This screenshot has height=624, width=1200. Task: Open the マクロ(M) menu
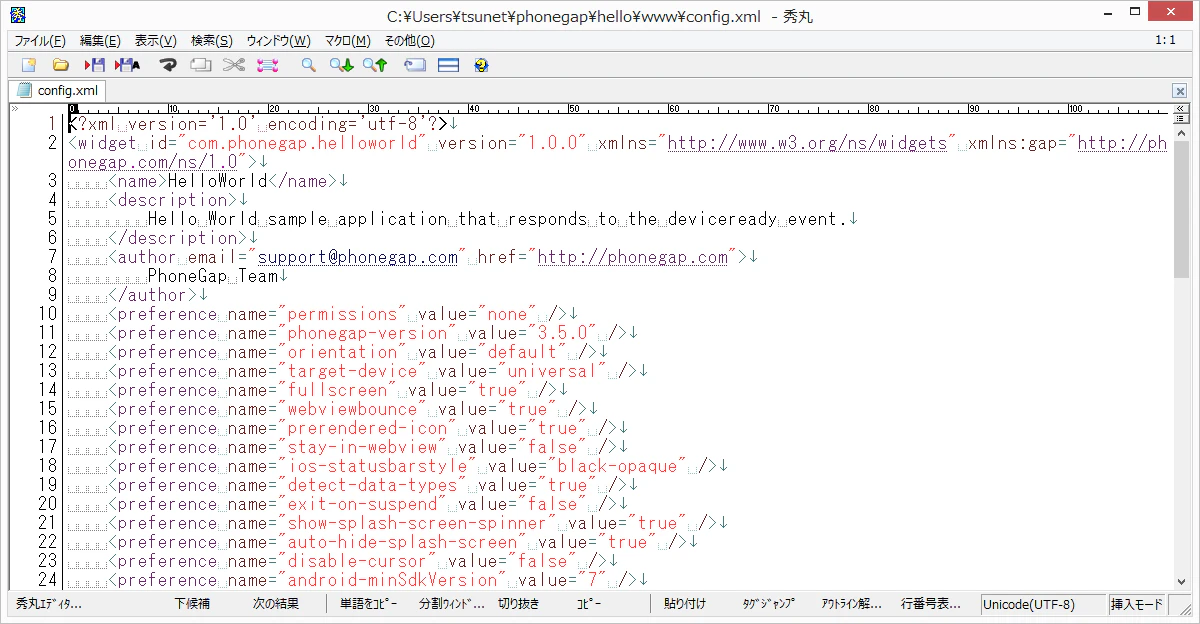(347, 41)
